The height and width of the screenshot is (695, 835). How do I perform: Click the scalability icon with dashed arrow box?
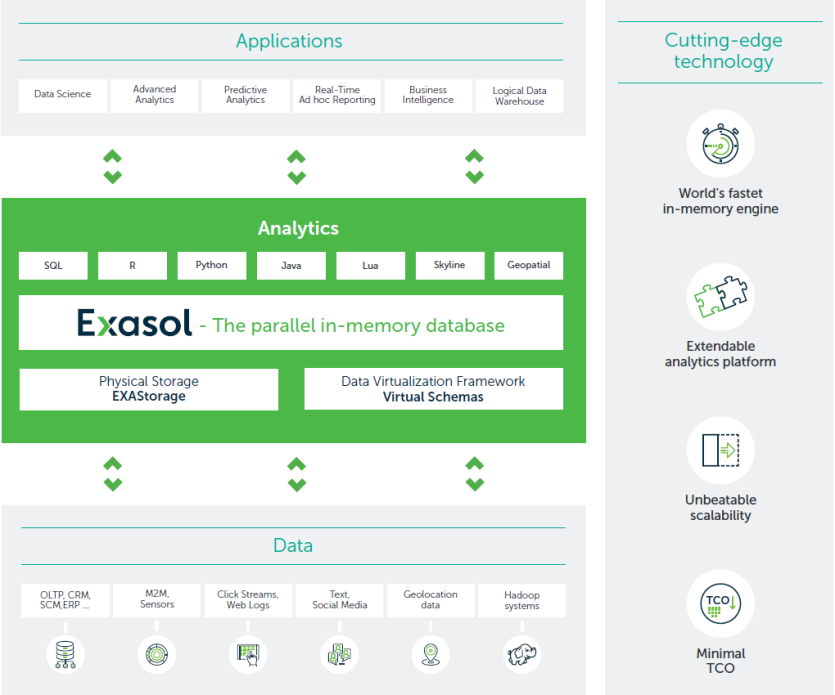[721, 450]
